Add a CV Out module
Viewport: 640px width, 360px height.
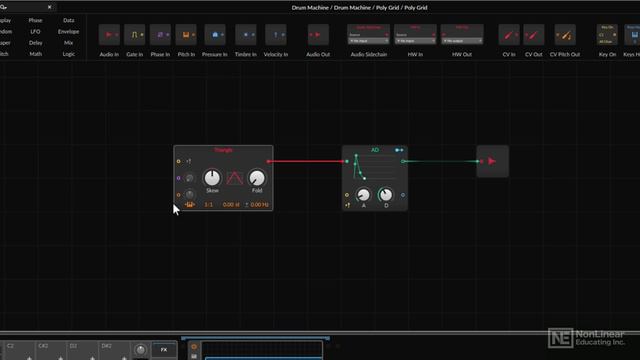pyautogui.click(x=533, y=35)
